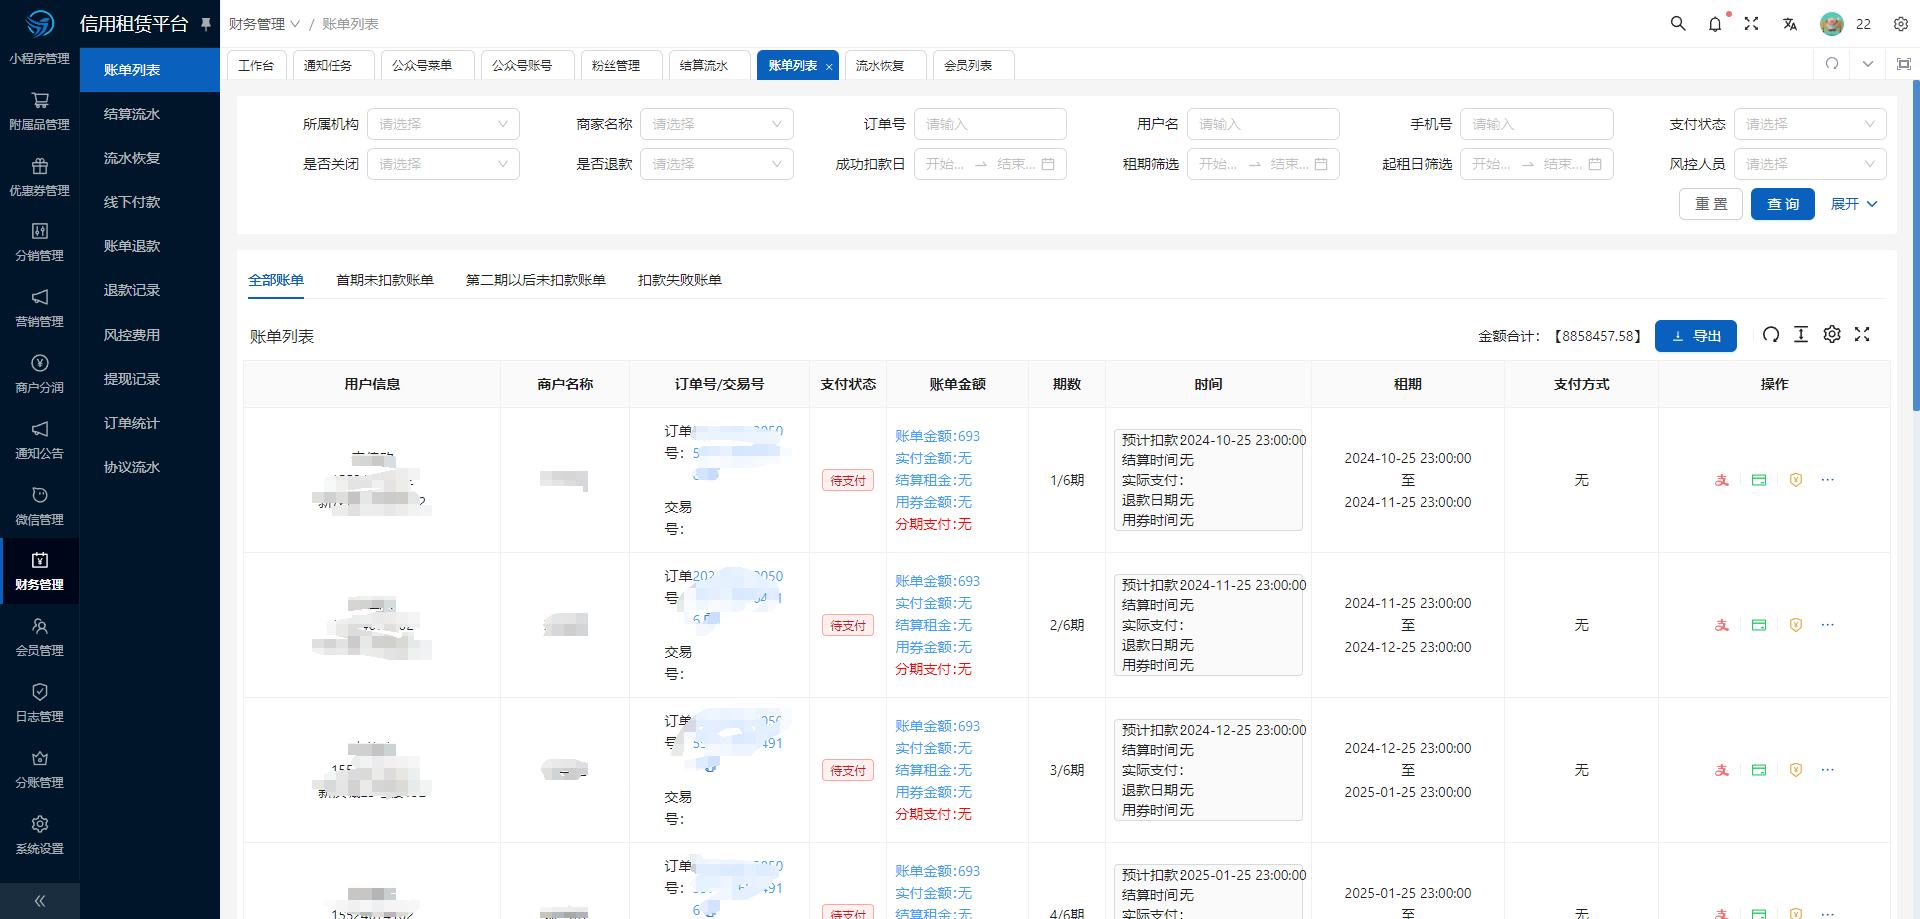Select the 第二期以后未扣款账单 tab
Image resolution: width=1920 pixels, height=919 pixels.
(x=536, y=280)
